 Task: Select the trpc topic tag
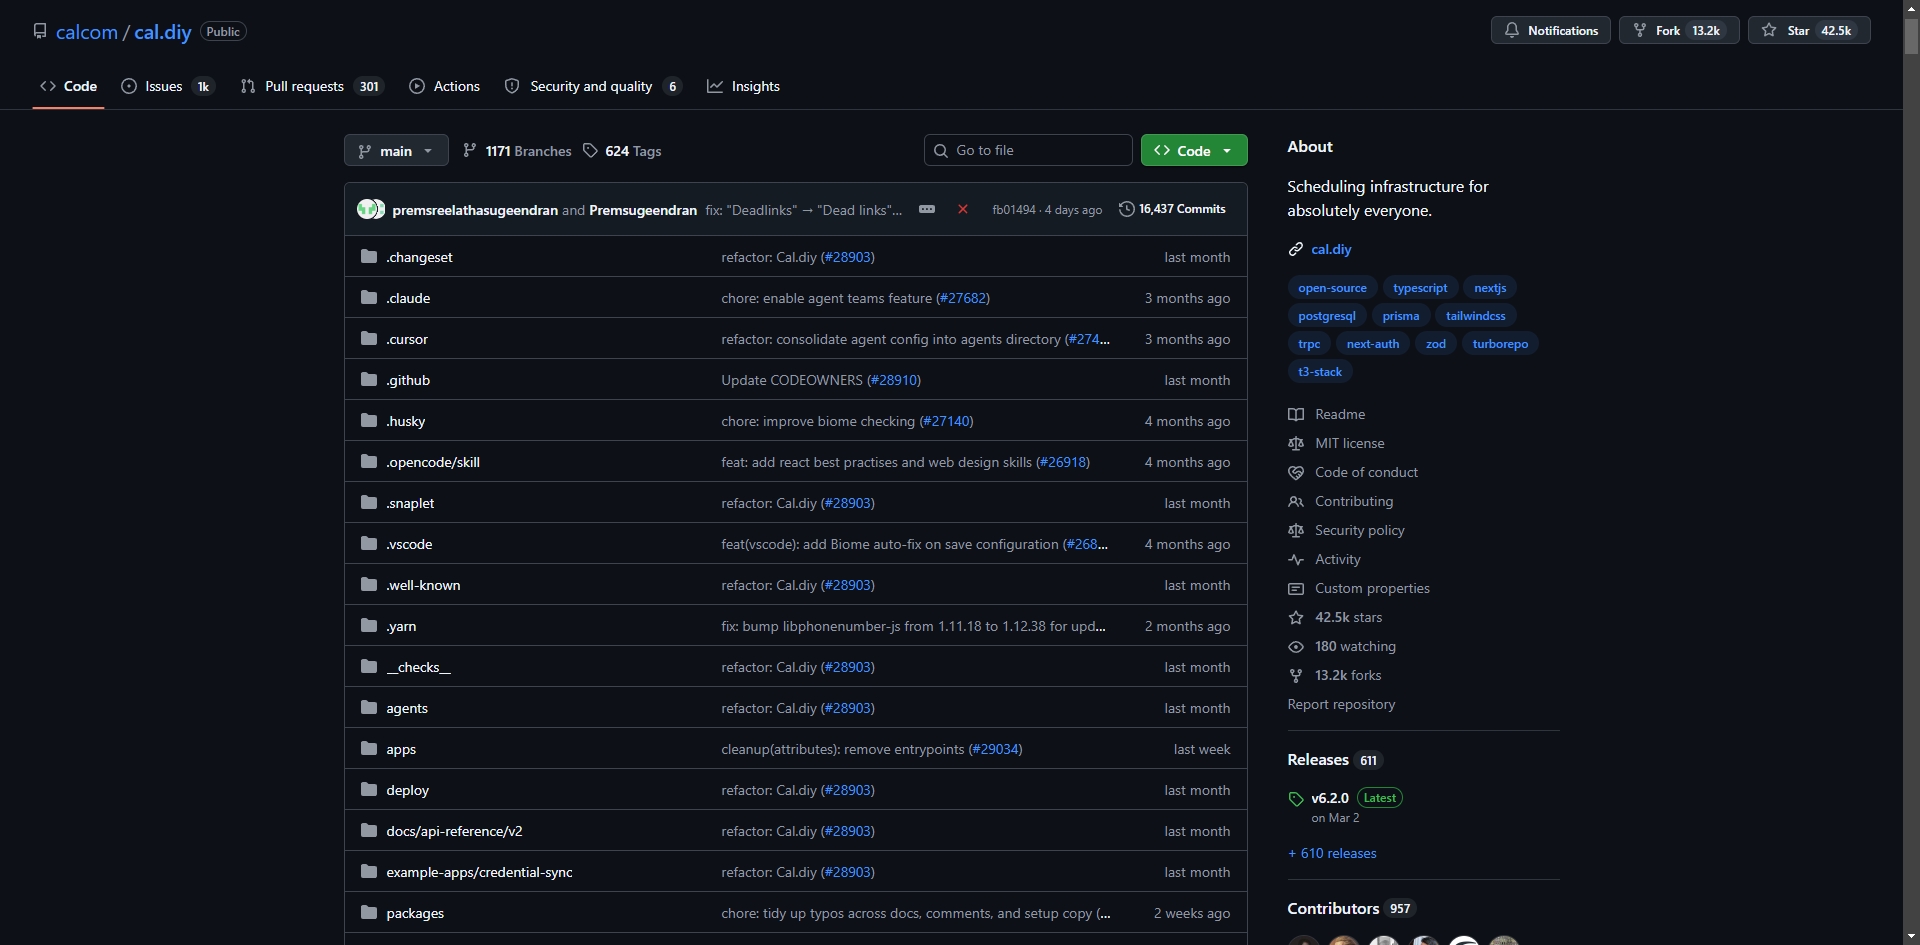pos(1309,344)
